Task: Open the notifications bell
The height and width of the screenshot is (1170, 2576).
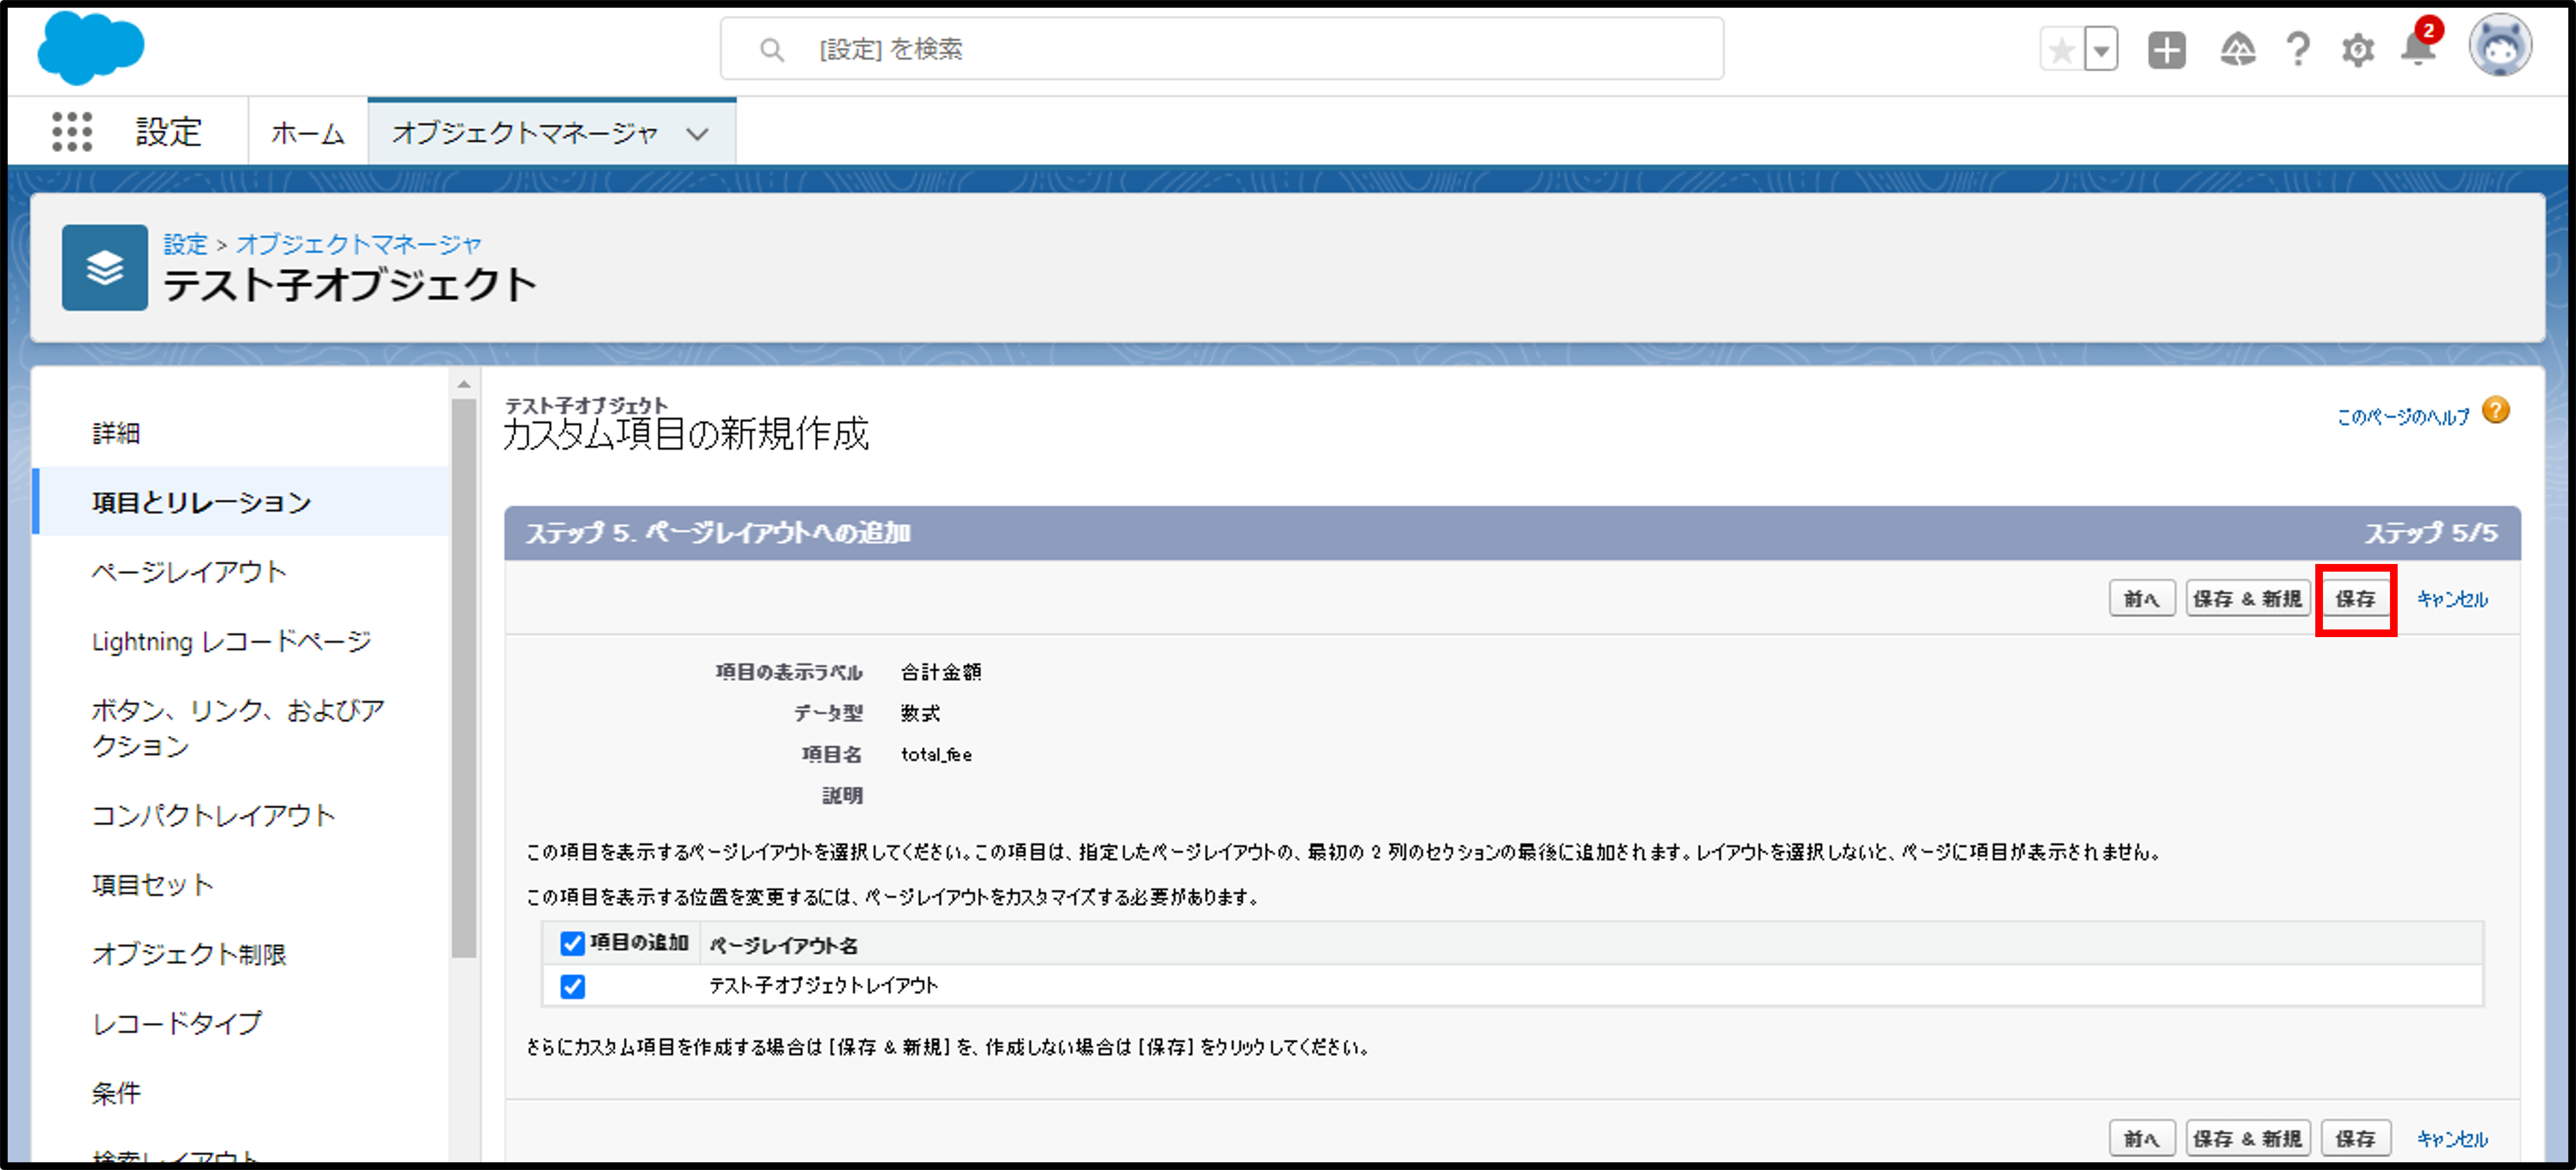Action: click(x=2417, y=50)
